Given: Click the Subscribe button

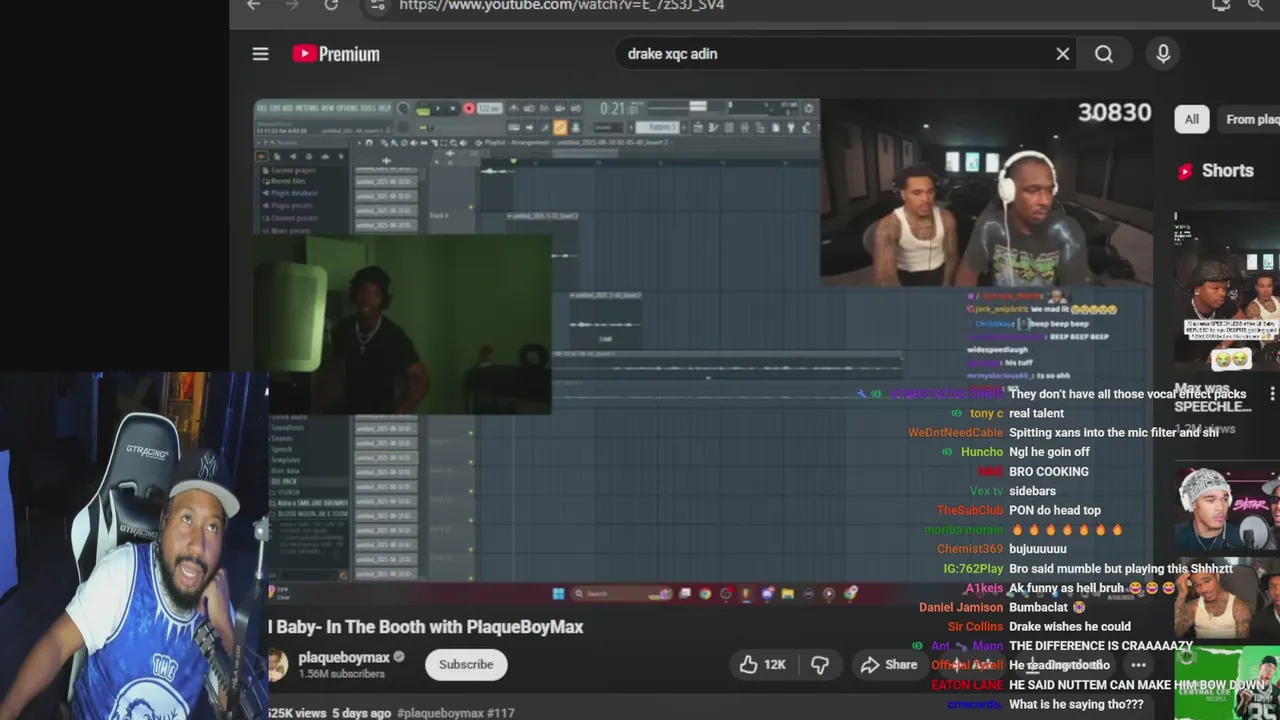Looking at the screenshot, I should [x=466, y=664].
